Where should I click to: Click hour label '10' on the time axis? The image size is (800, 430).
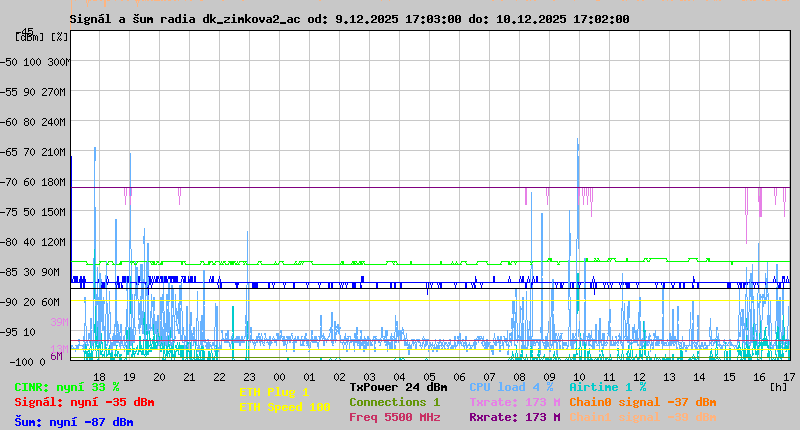pos(579,377)
